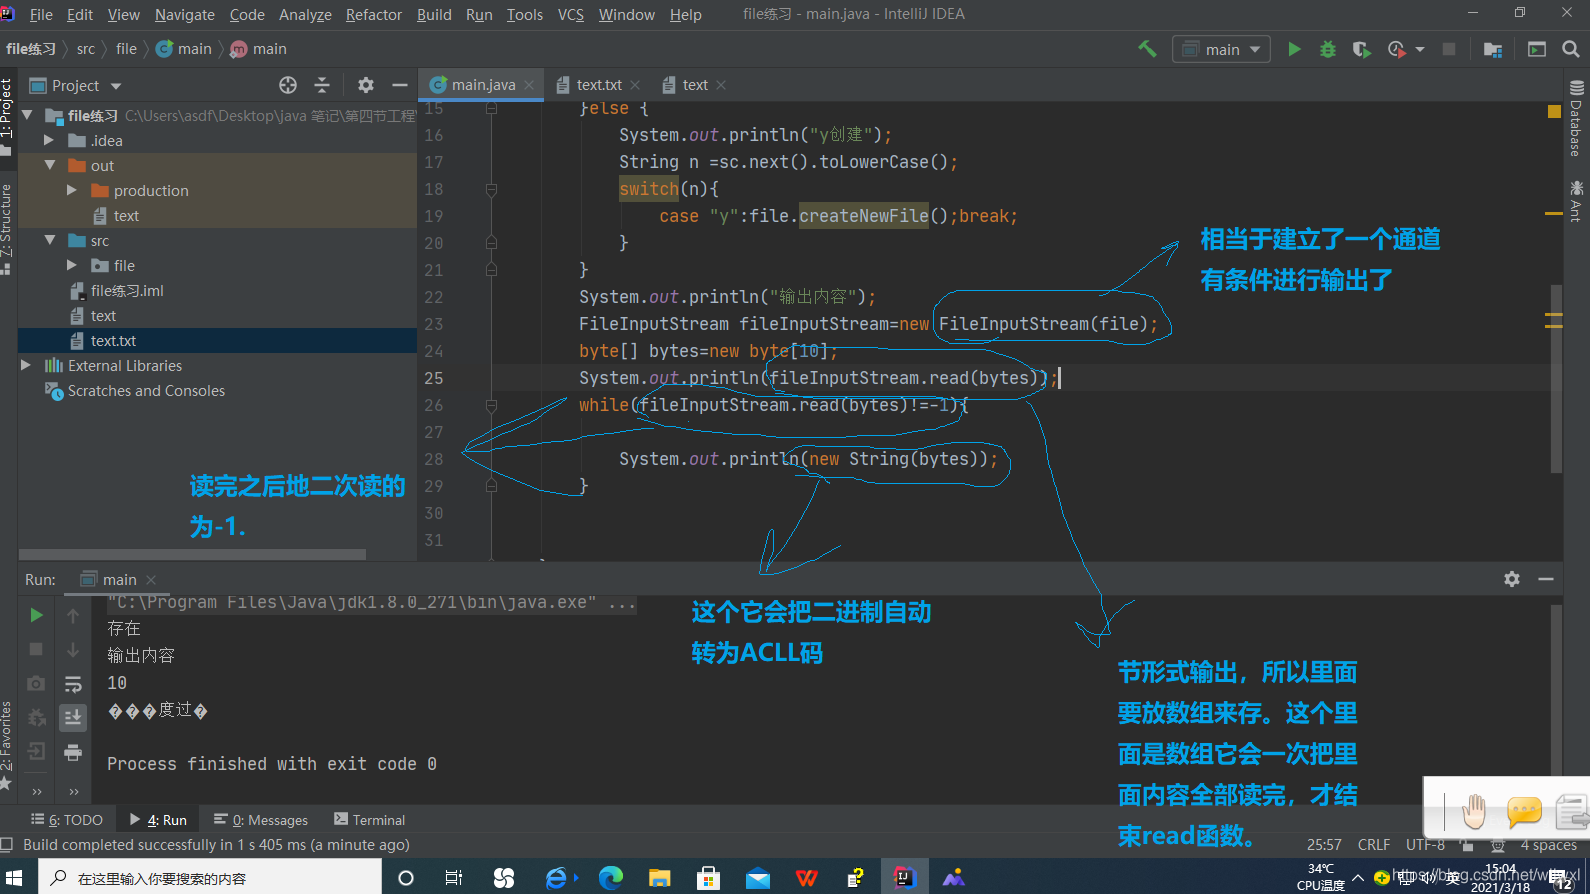Print the Run console output

73,752
